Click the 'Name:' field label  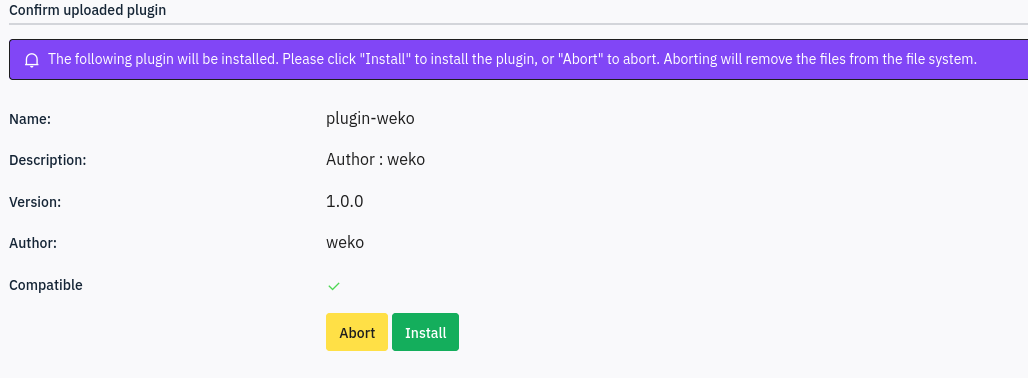coord(30,119)
